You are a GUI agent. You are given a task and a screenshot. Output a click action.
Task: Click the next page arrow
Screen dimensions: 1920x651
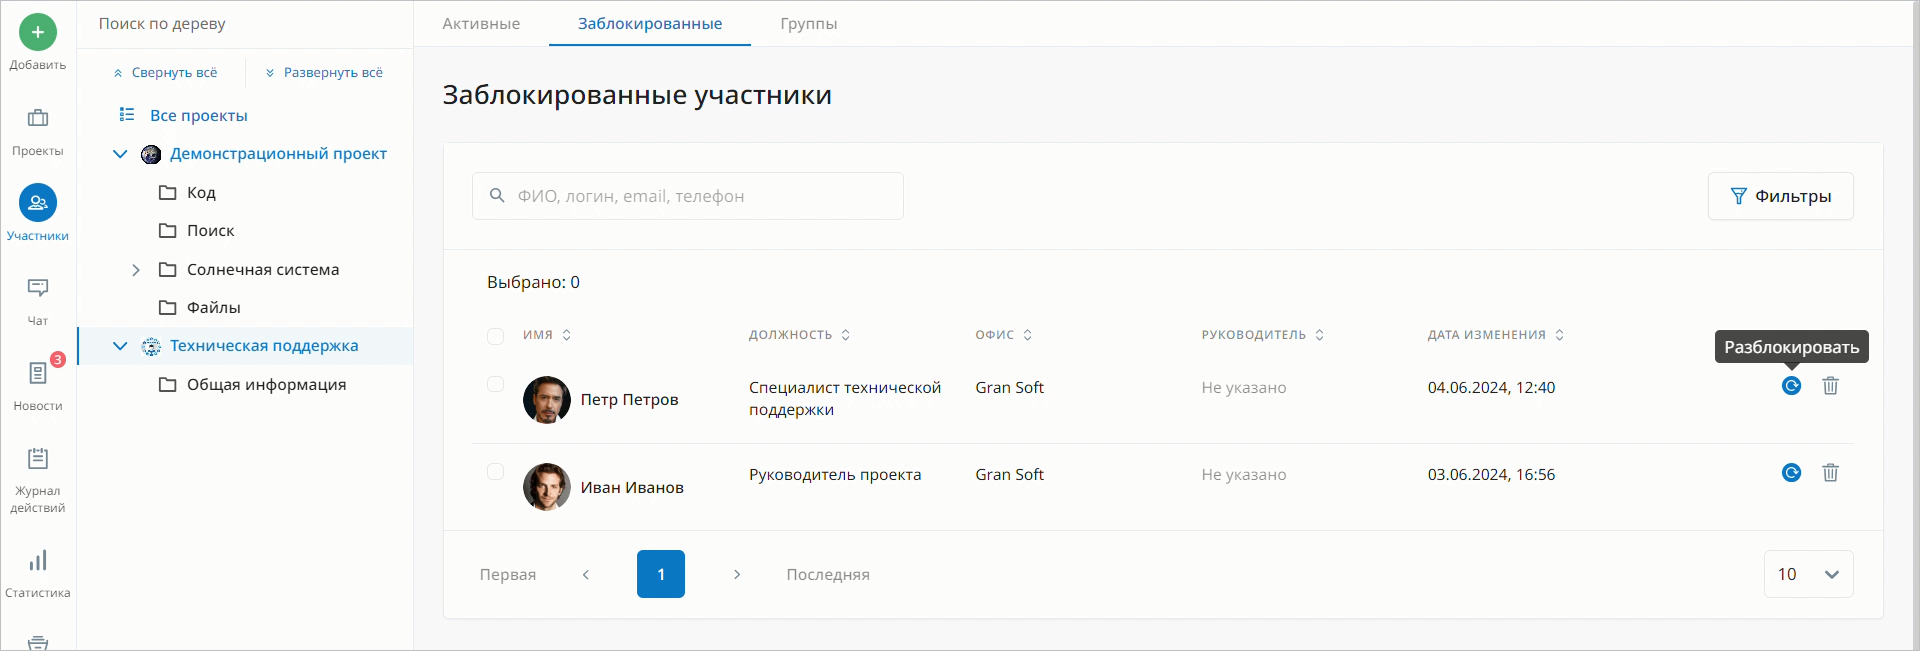coord(737,574)
